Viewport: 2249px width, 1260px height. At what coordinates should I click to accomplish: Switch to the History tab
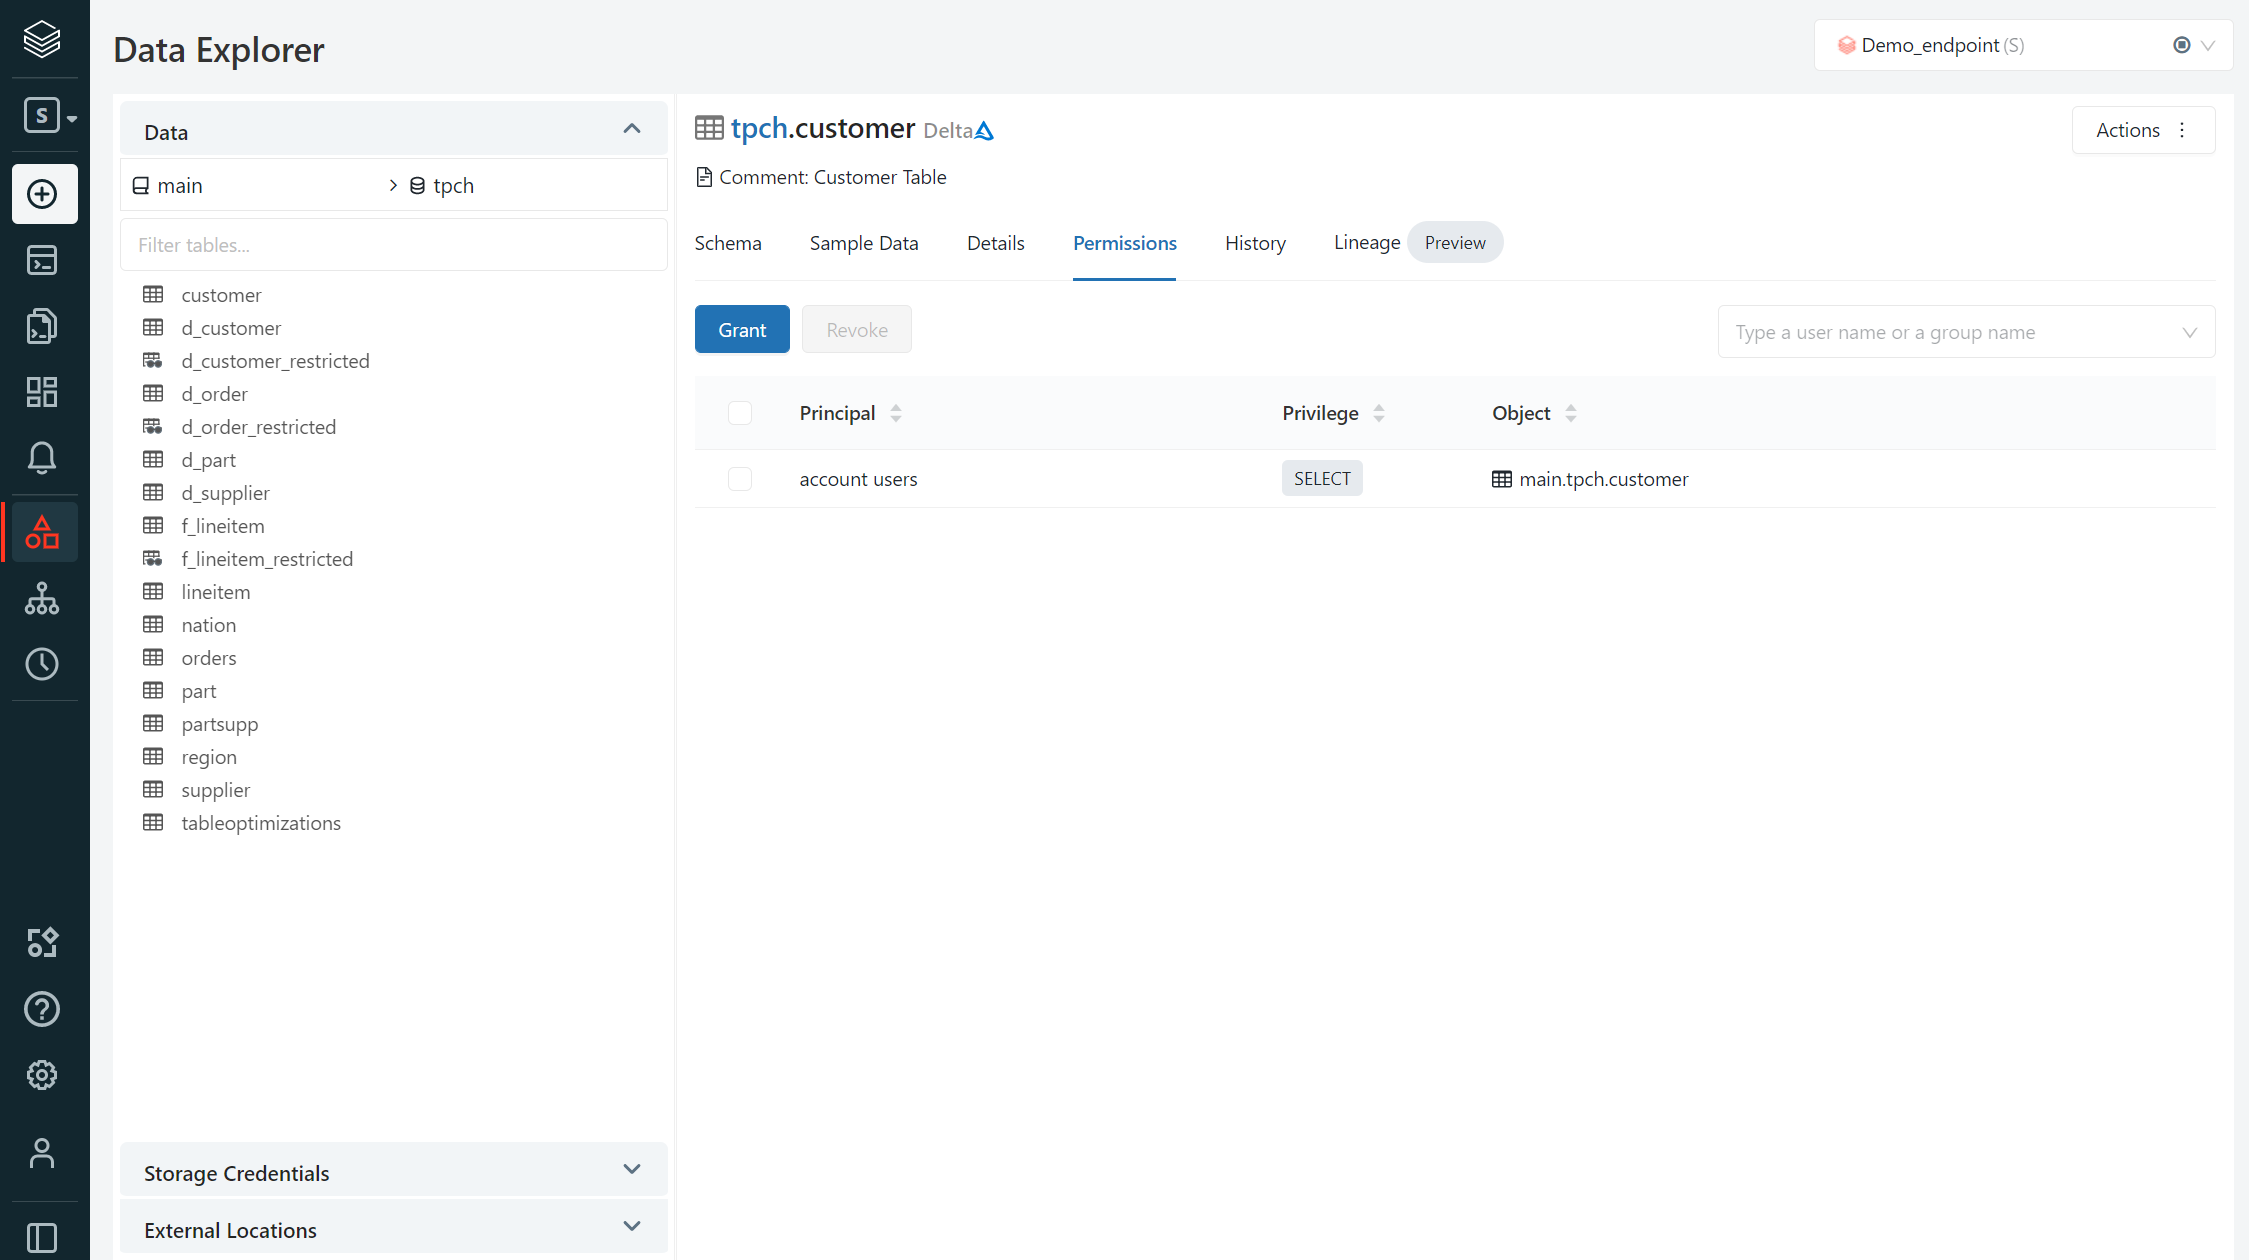pyautogui.click(x=1255, y=243)
